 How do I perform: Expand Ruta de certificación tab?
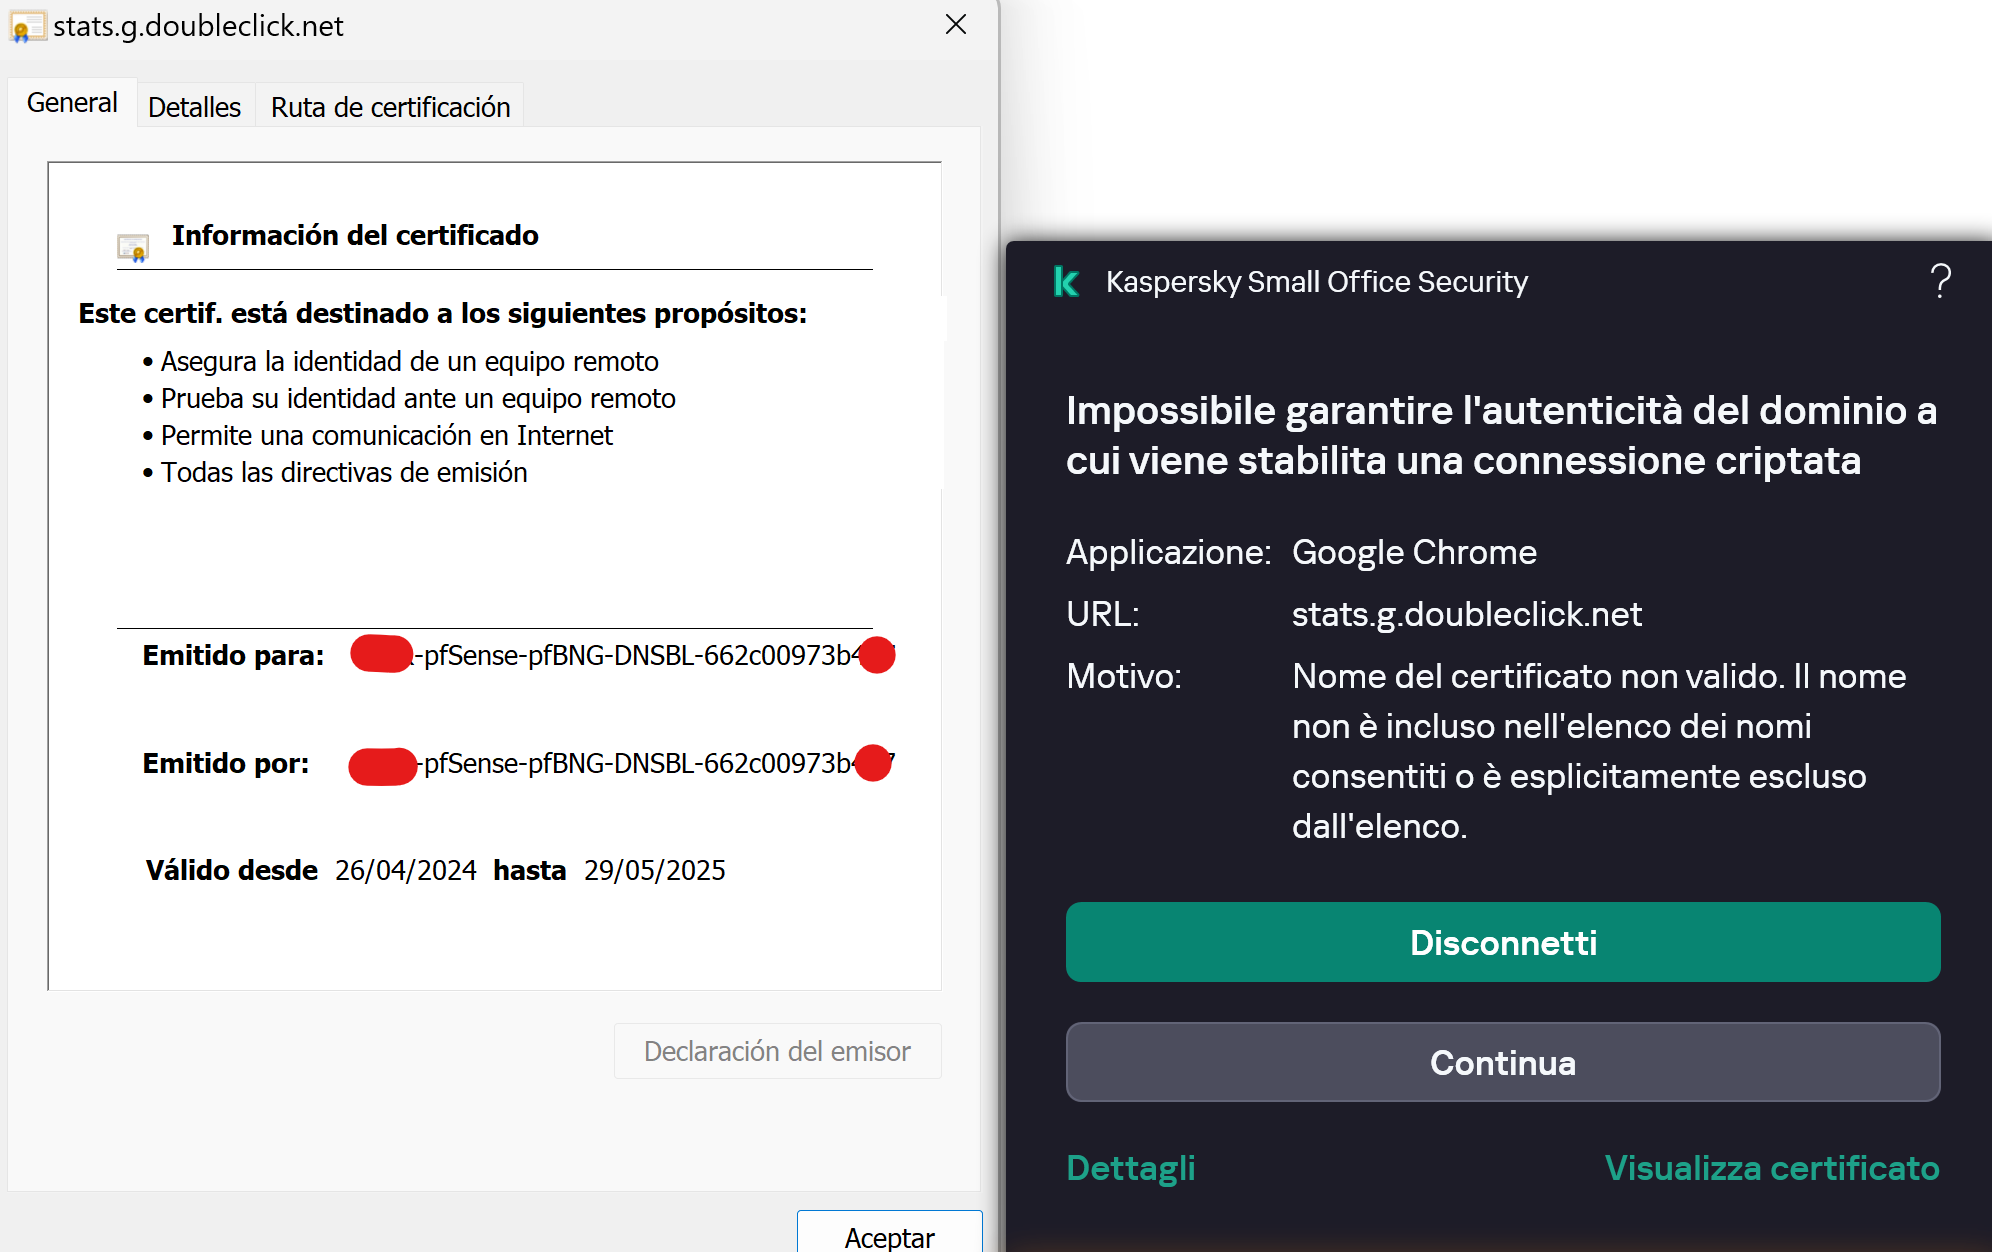[388, 104]
